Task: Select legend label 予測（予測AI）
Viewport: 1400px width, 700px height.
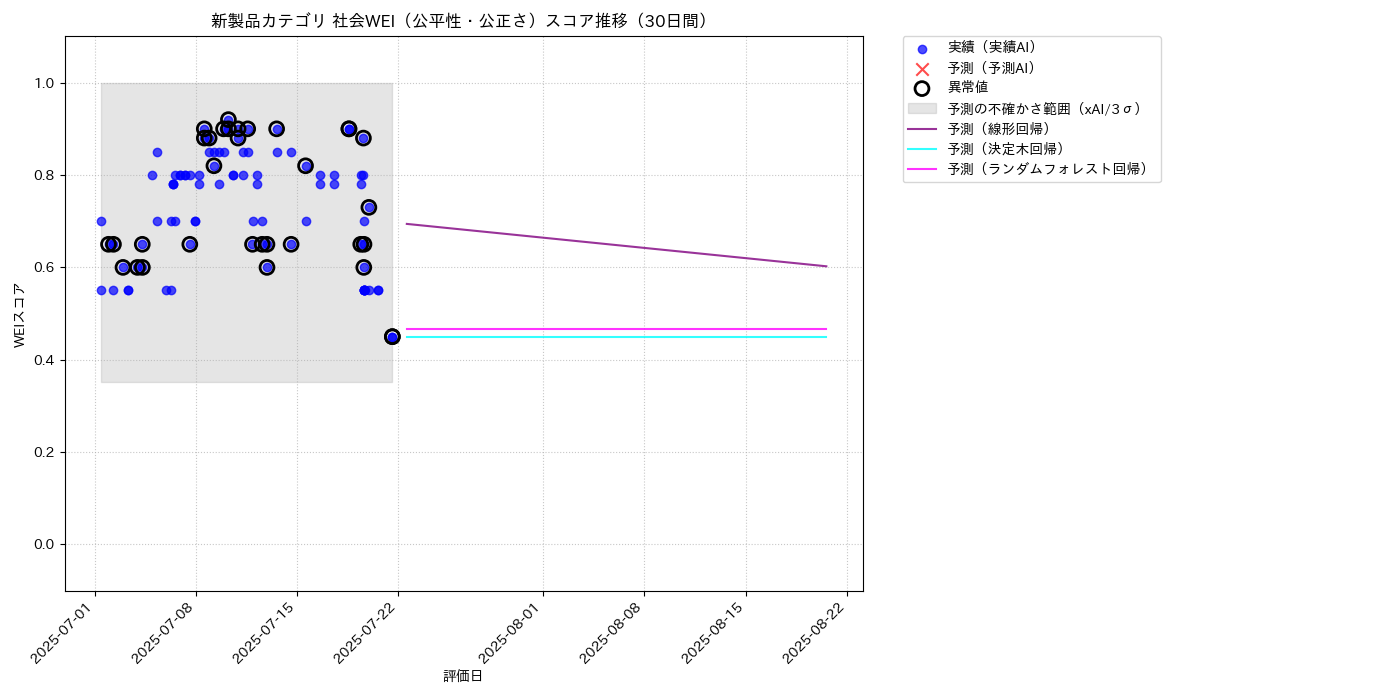Action: coord(995,68)
